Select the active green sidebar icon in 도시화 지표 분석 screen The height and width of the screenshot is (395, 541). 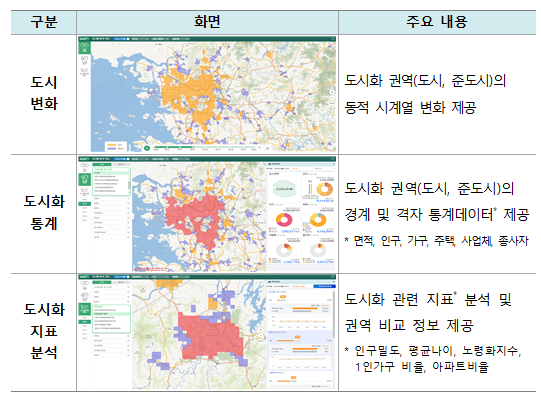(x=85, y=309)
